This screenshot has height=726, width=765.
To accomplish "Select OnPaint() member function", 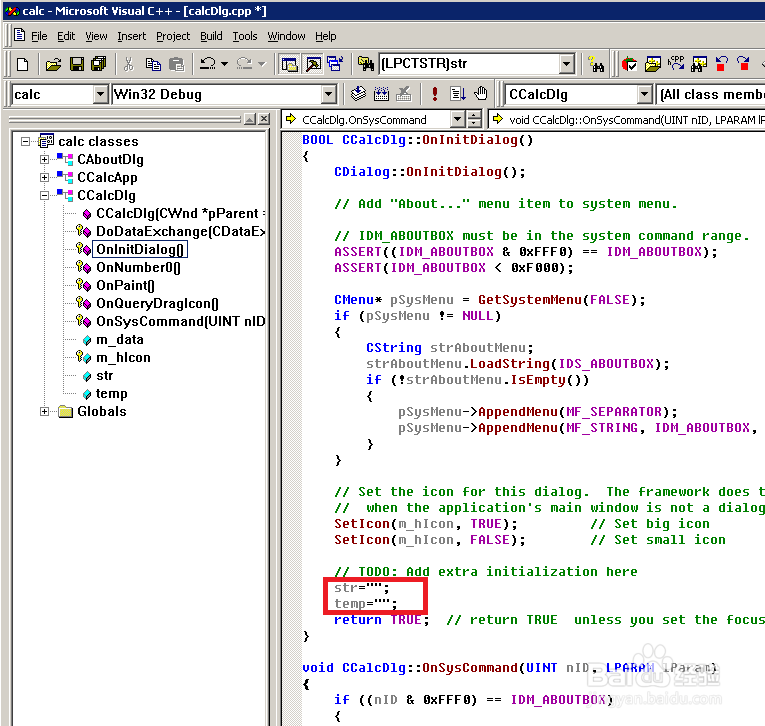I will click(x=125, y=285).
